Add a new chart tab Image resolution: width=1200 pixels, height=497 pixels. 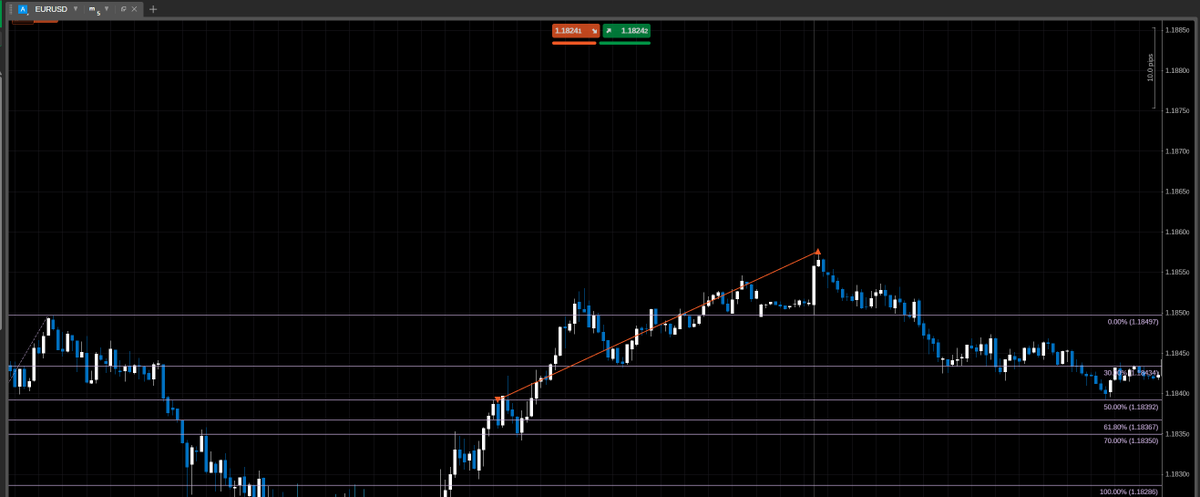click(x=153, y=9)
